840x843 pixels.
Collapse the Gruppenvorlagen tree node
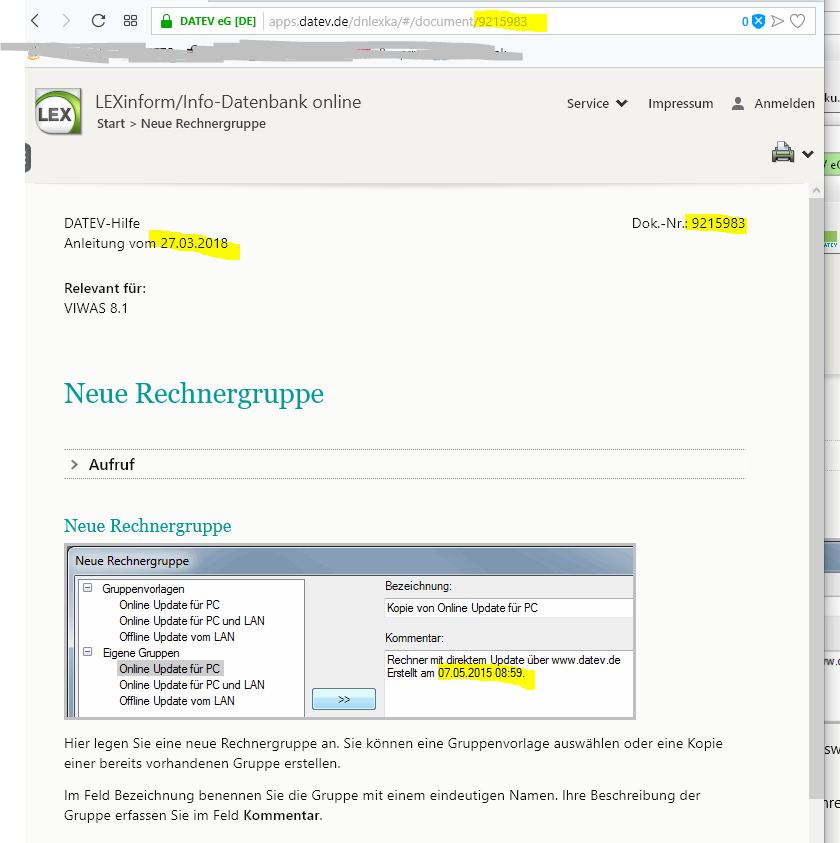point(88,588)
